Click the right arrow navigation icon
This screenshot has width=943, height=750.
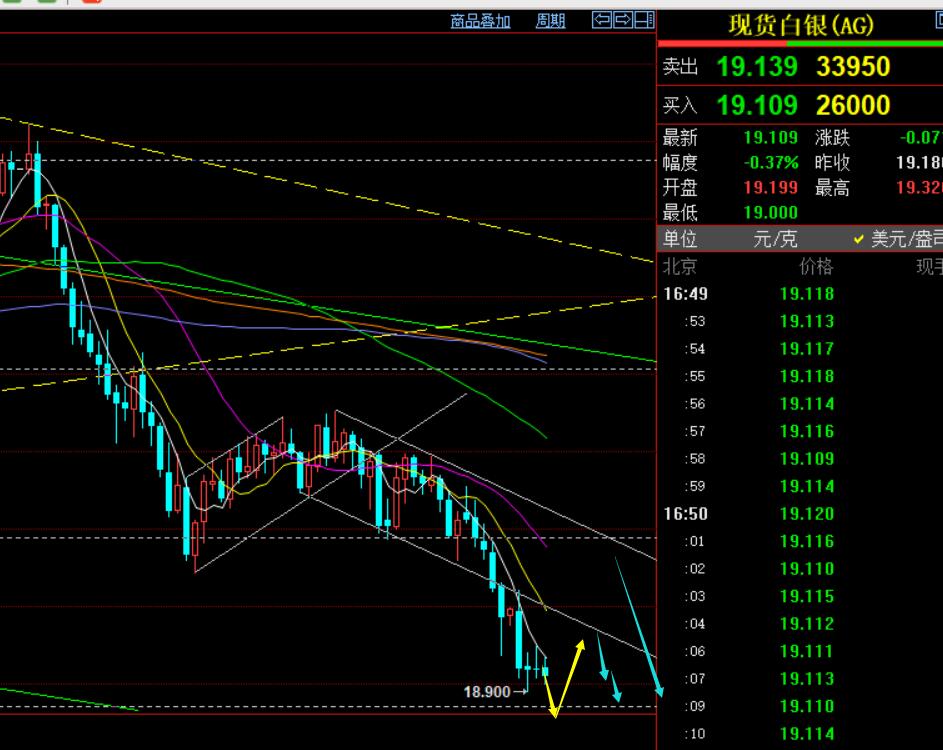tap(623, 20)
